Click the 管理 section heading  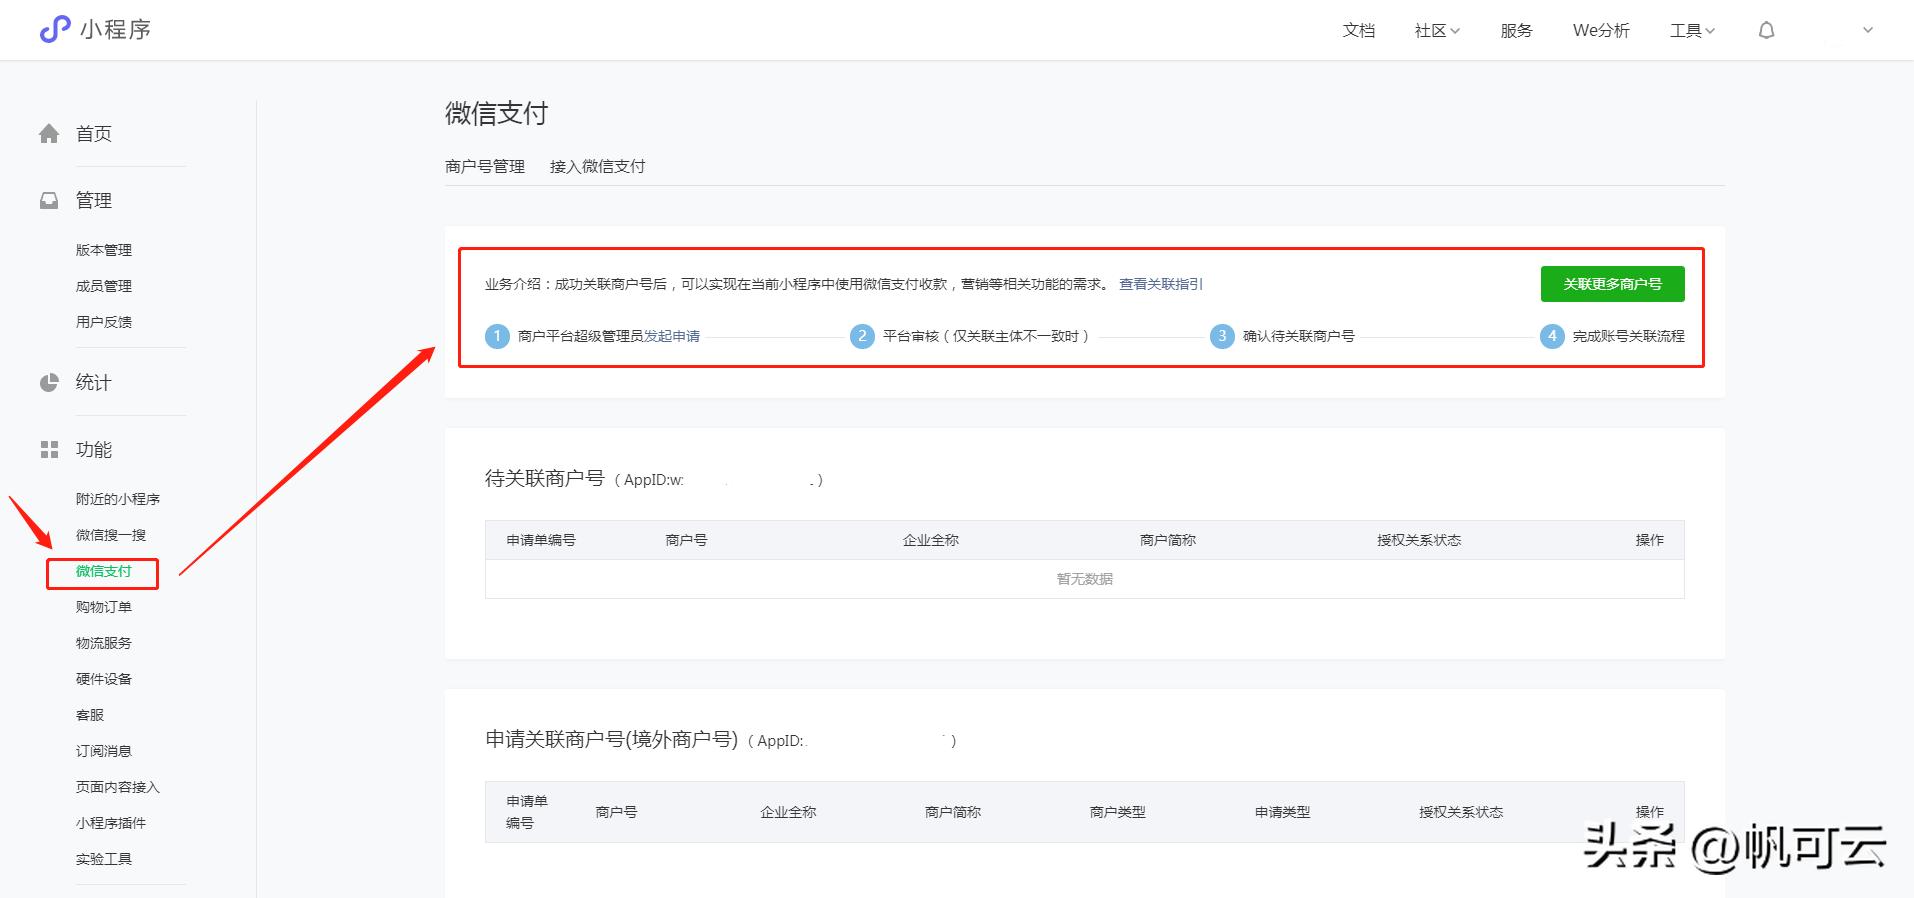click(94, 200)
